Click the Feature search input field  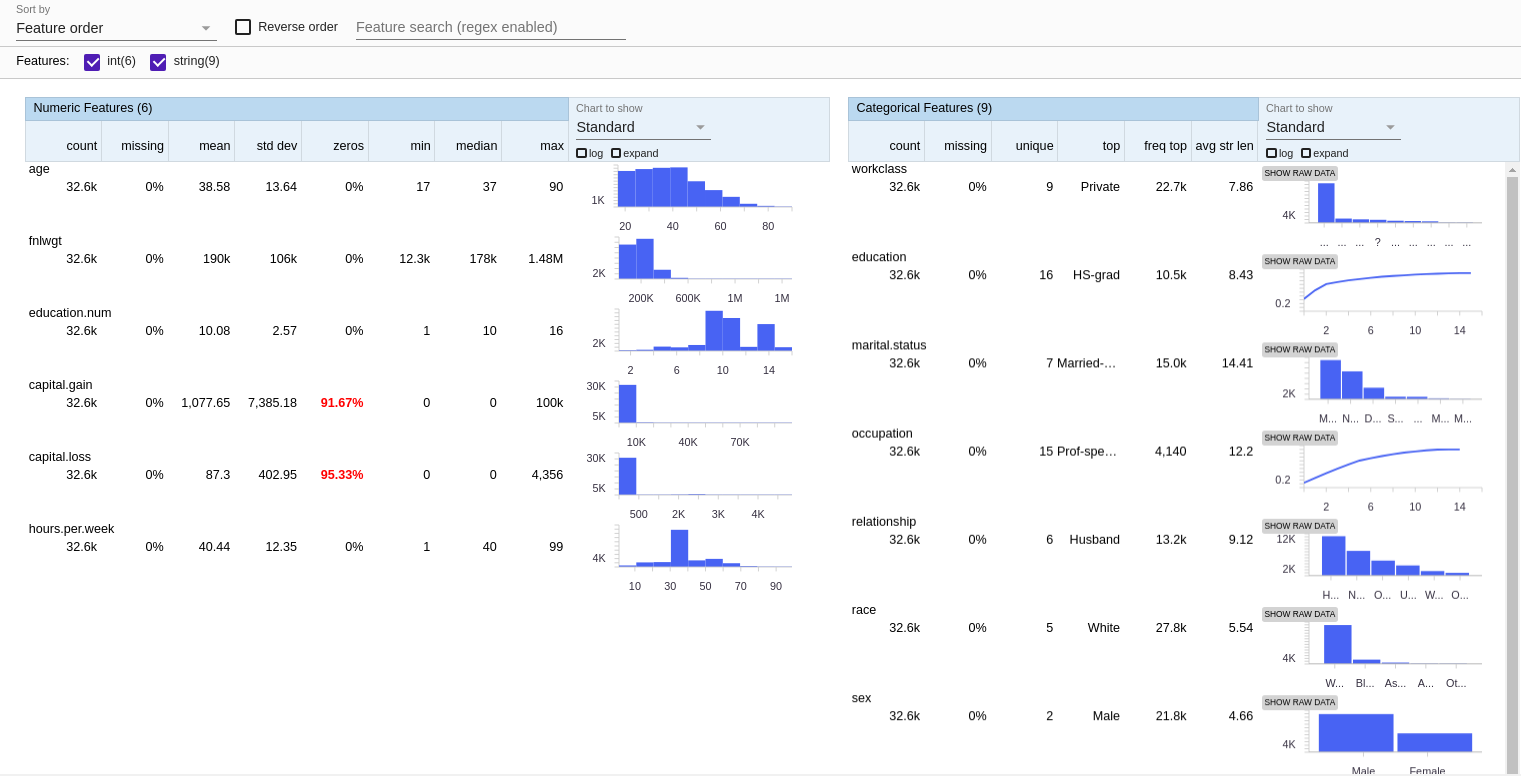(490, 27)
